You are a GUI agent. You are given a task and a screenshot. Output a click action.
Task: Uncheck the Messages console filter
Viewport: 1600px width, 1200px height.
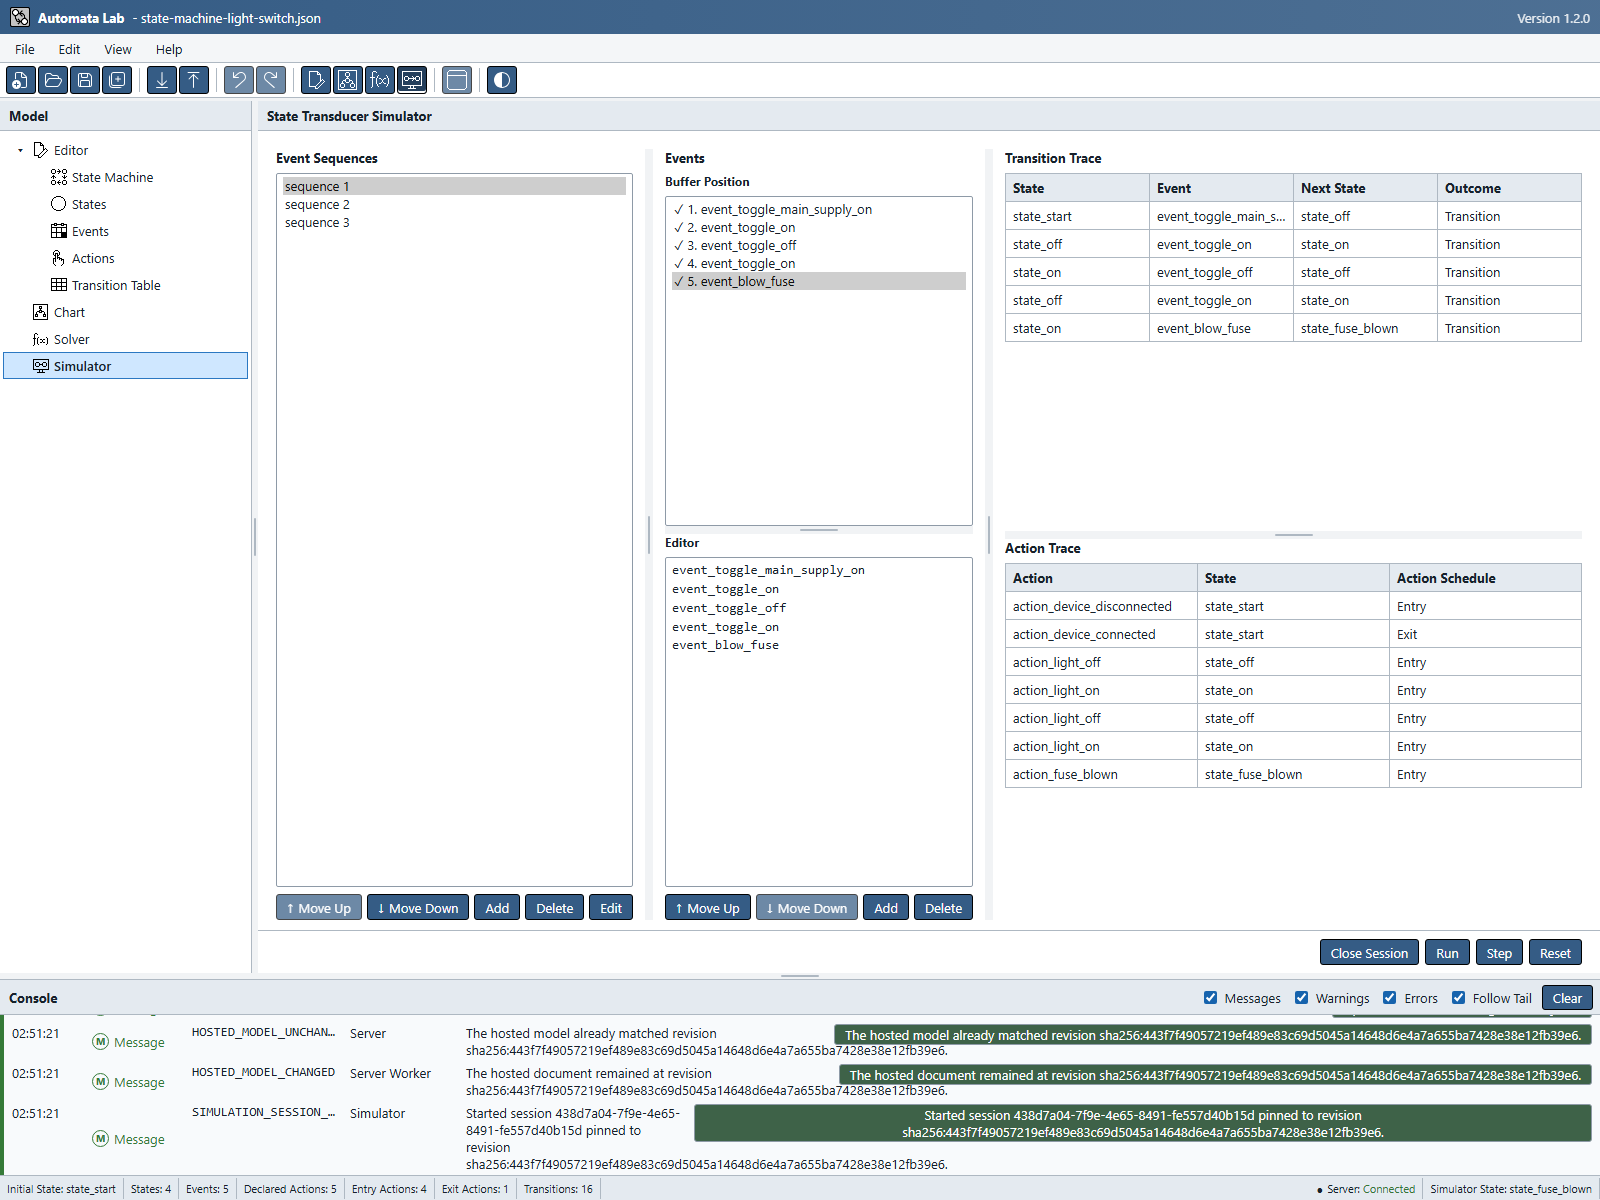coord(1211,998)
